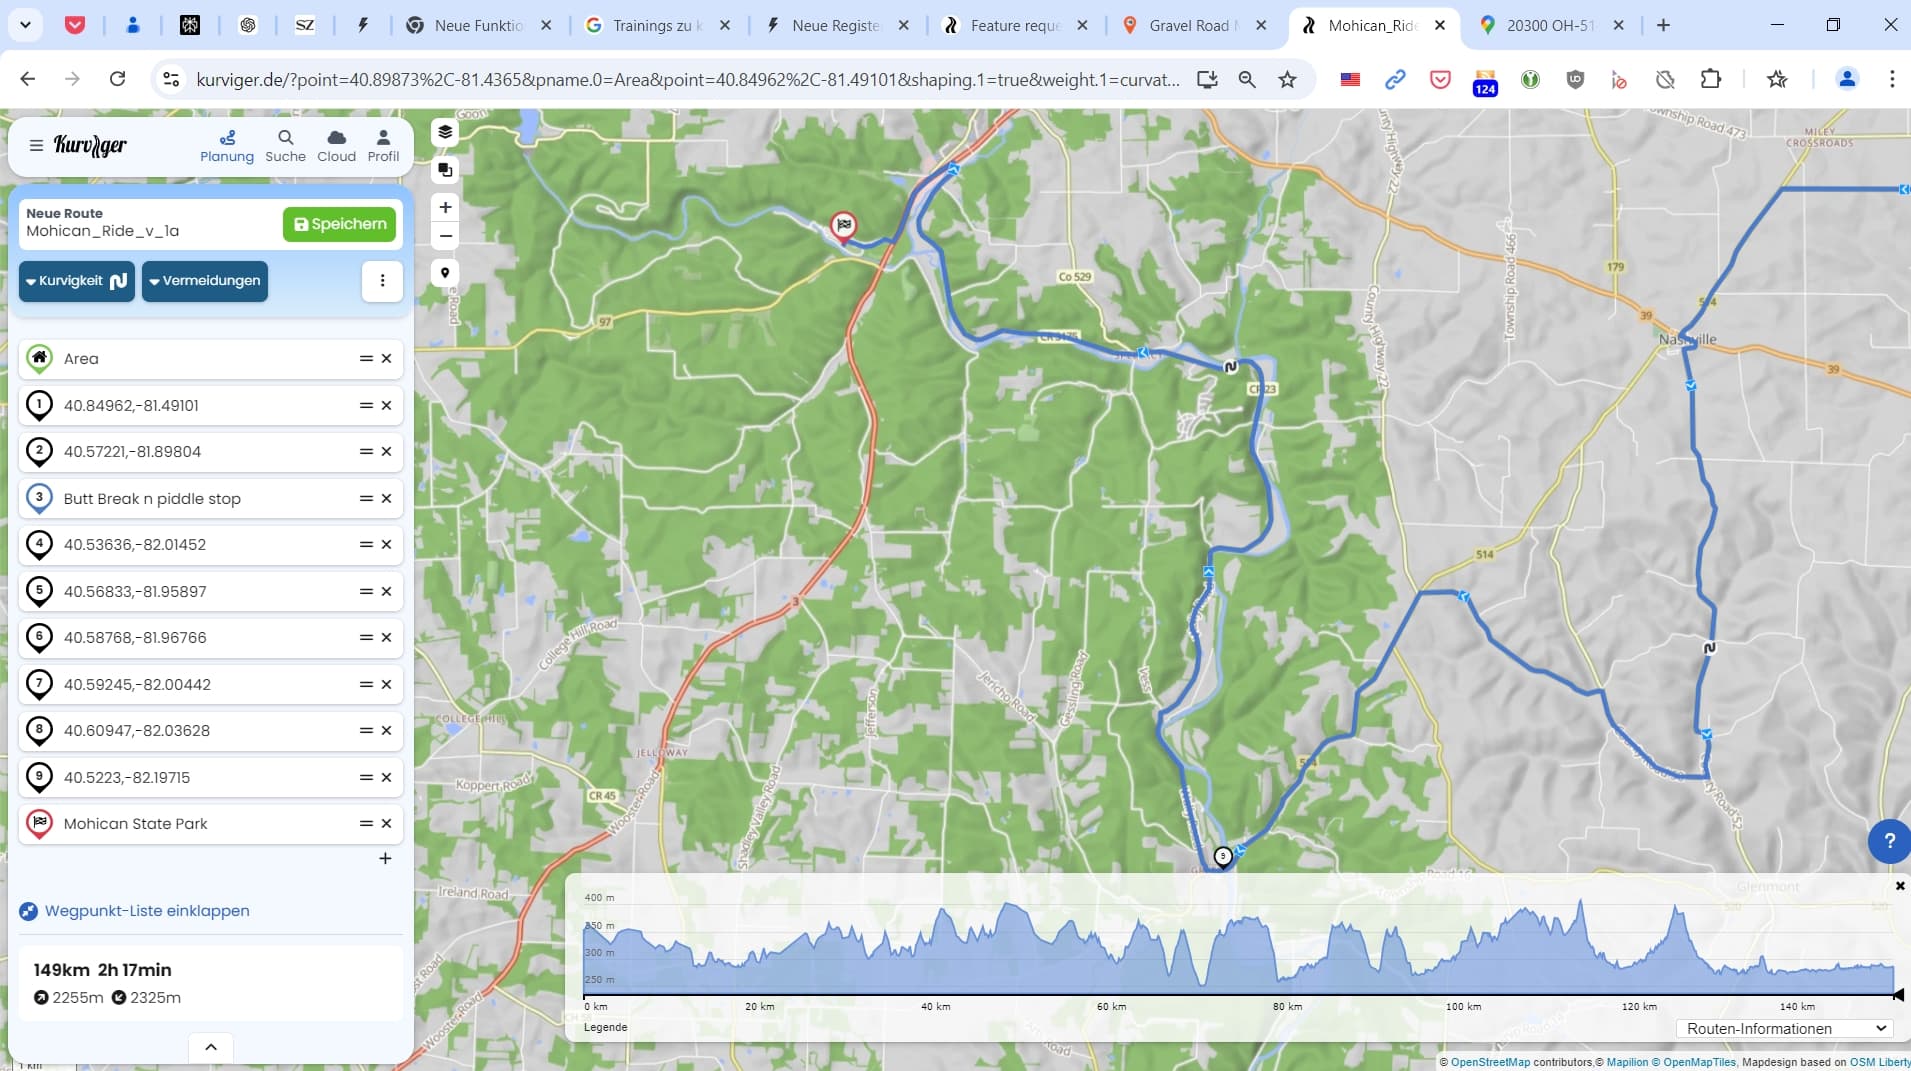The width and height of the screenshot is (1911, 1071).
Task: Click Wegpunkt-Liste einklappen link
Action: point(147,911)
